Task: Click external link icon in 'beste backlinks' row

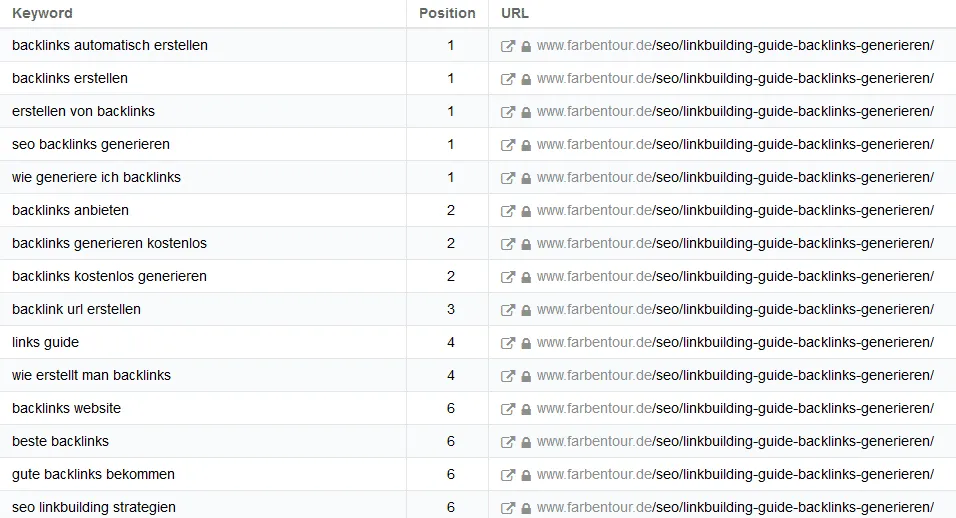Action: click(507, 442)
